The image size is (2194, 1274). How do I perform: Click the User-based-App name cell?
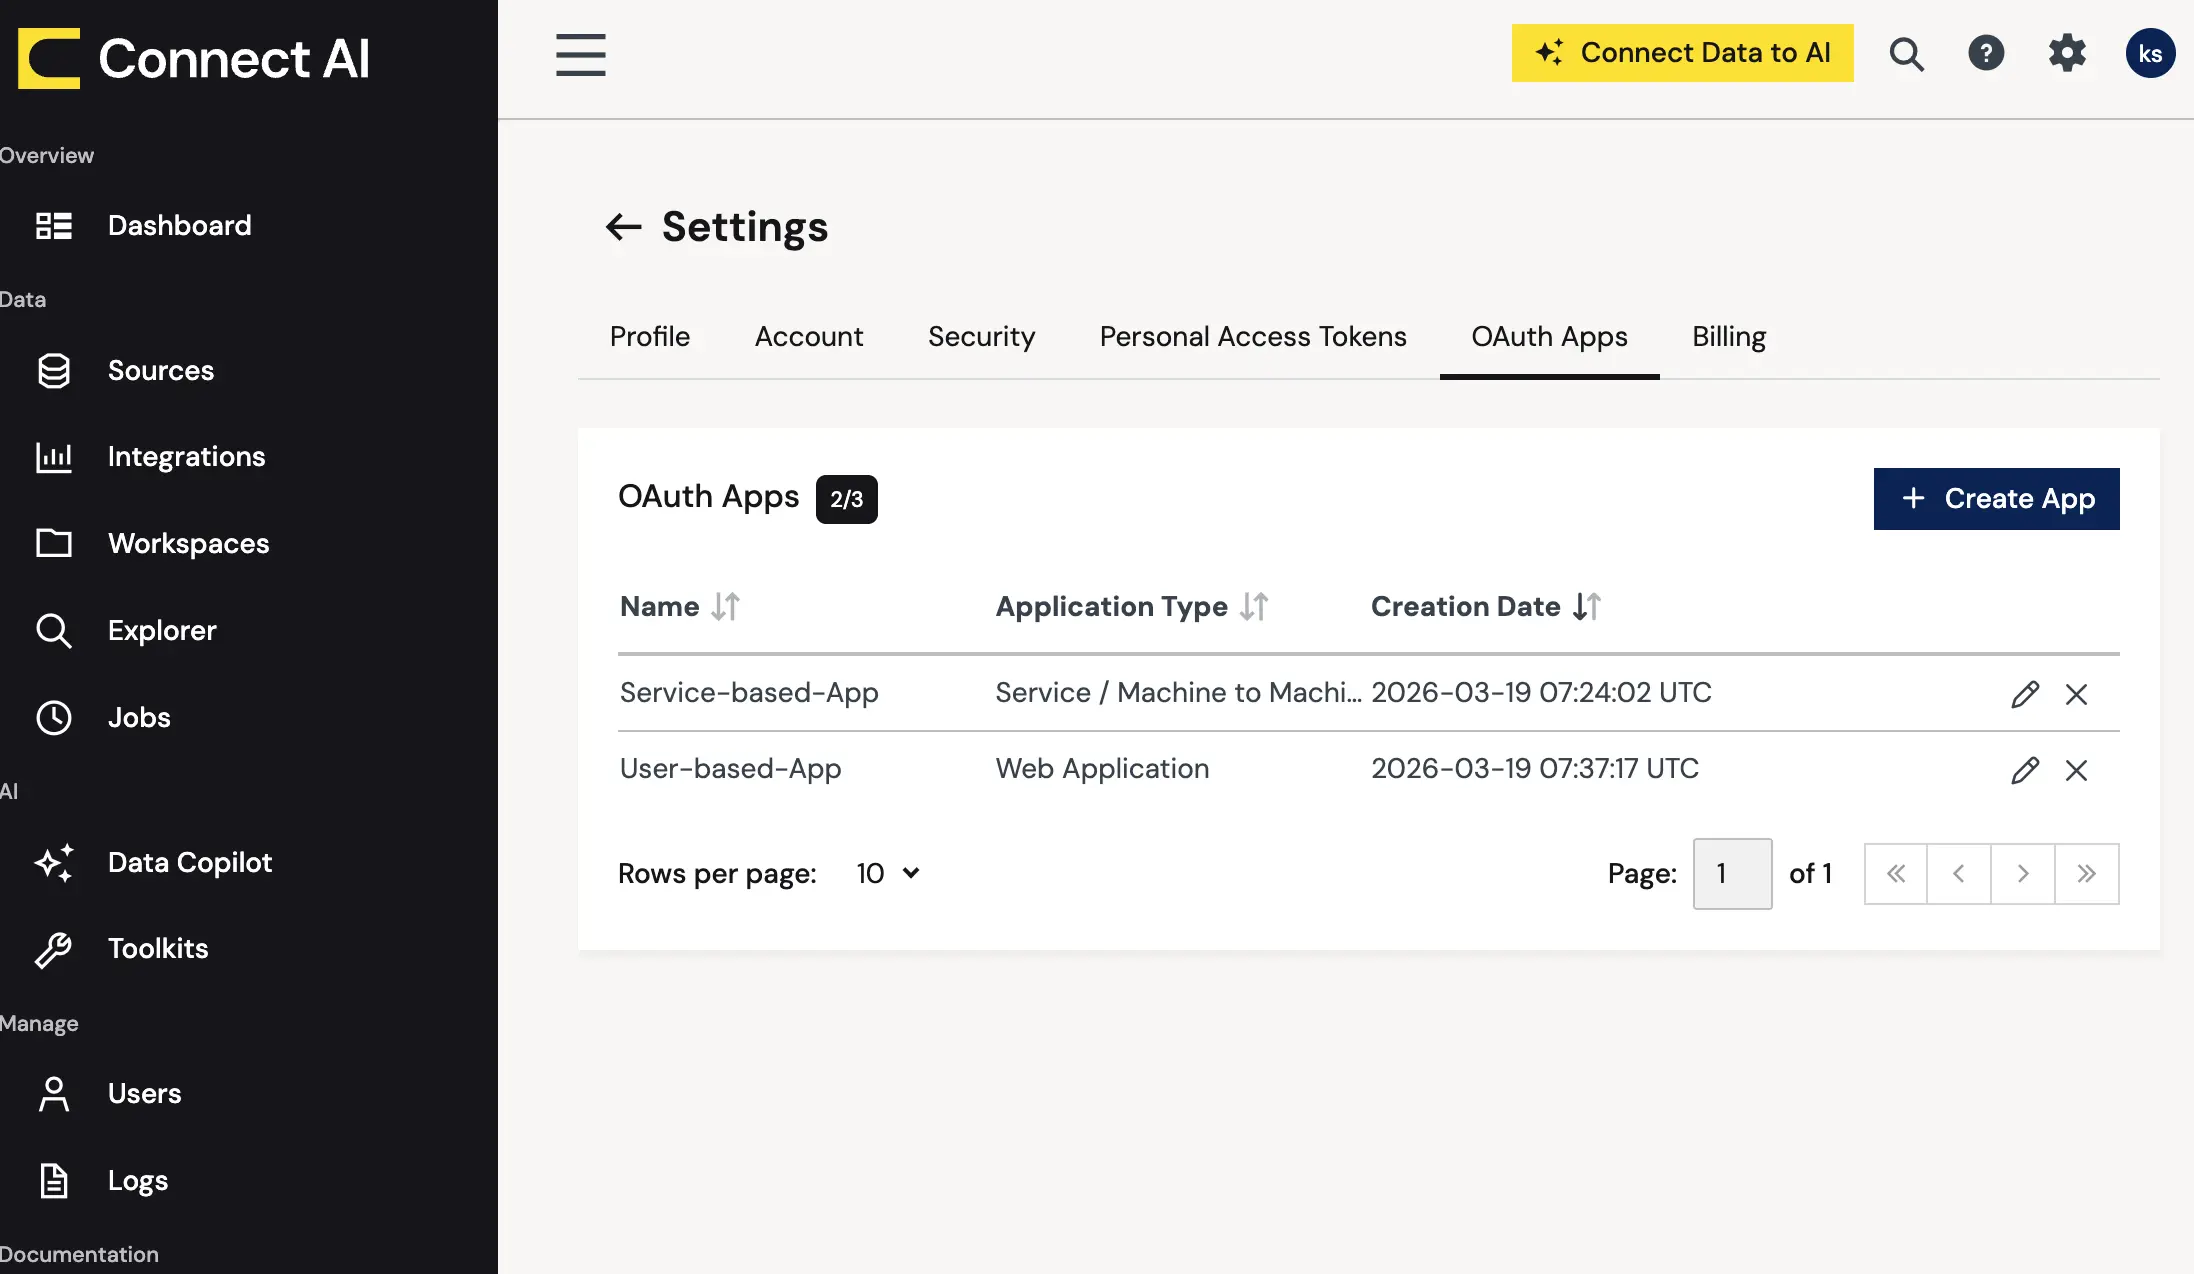731,769
